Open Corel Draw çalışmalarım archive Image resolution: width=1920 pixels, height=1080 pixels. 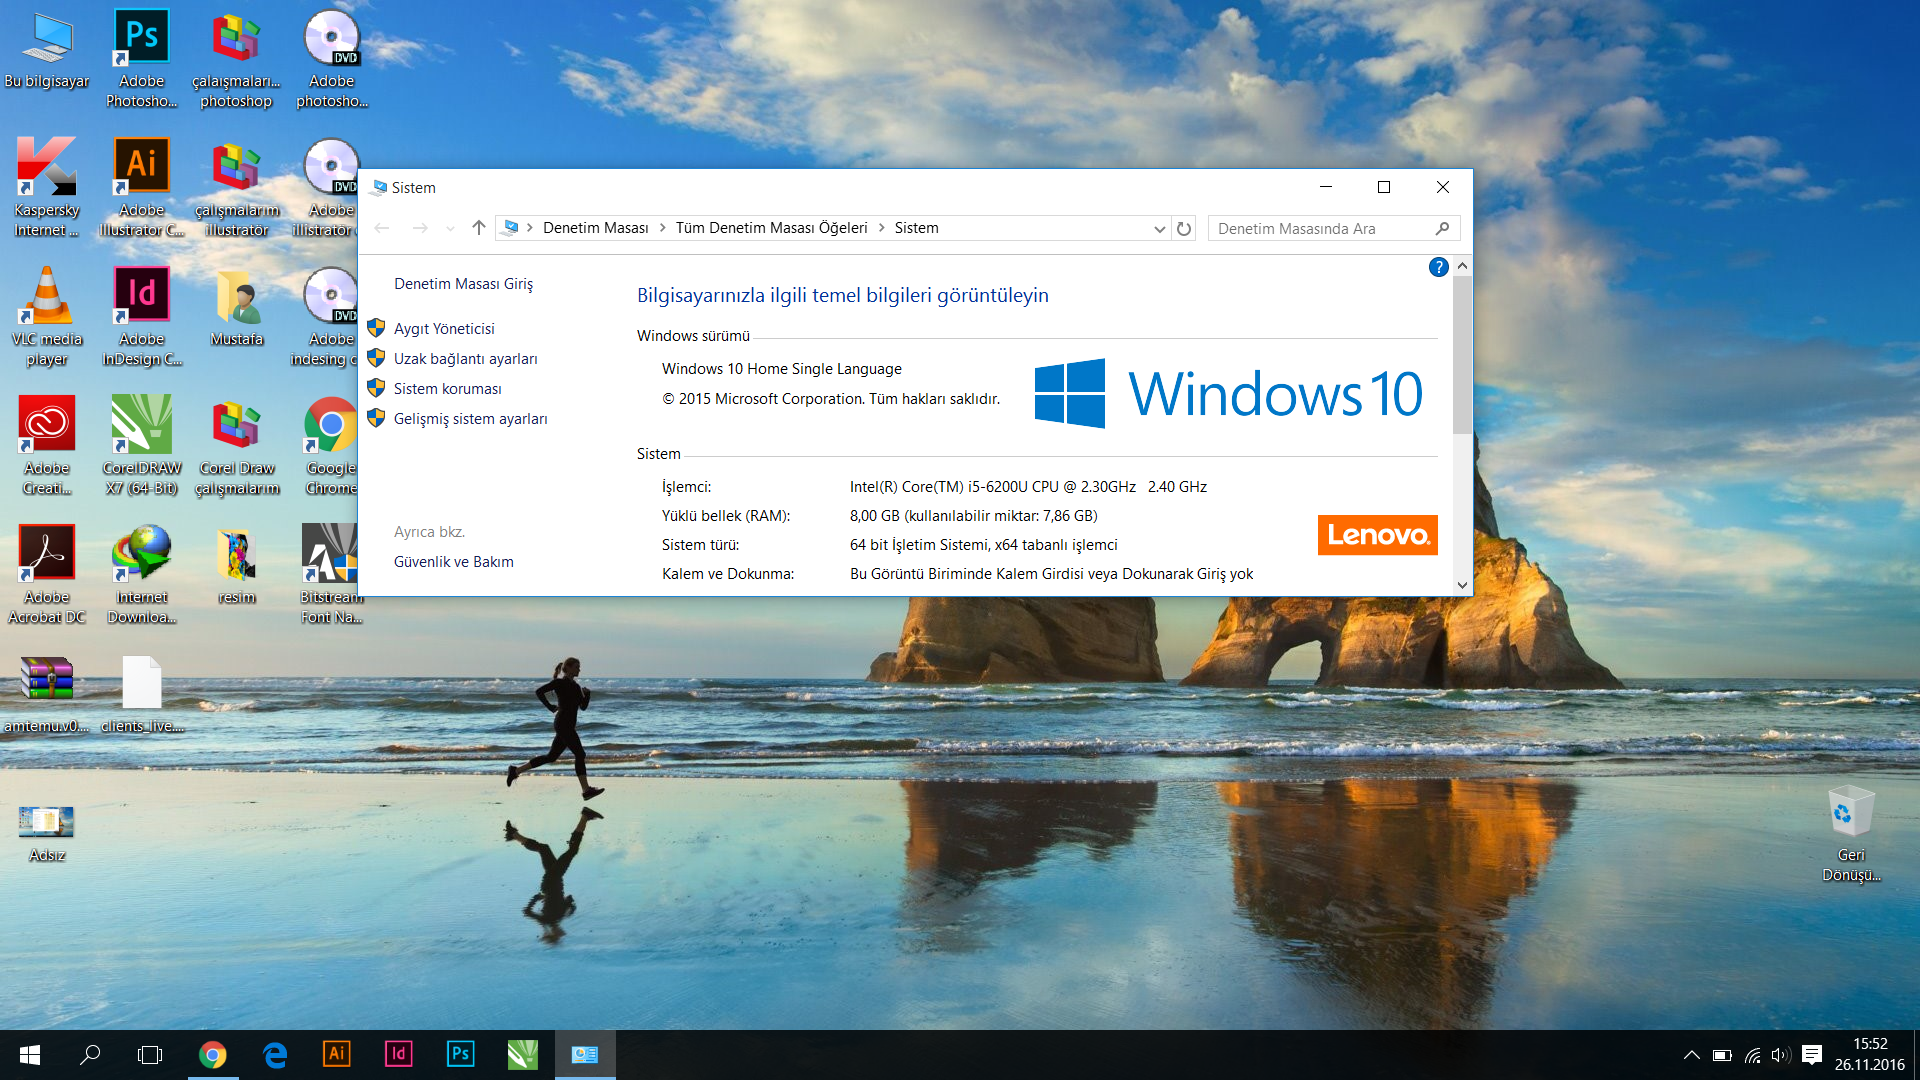tap(236, 445)
